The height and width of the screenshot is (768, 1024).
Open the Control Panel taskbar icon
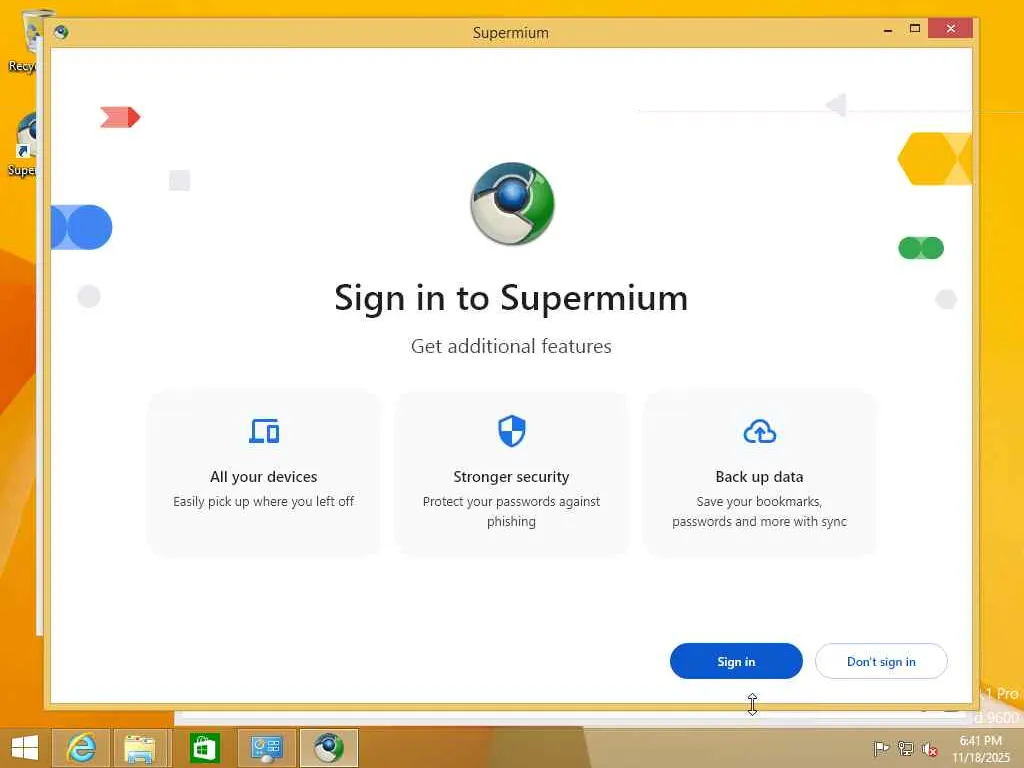coord(266,748)
